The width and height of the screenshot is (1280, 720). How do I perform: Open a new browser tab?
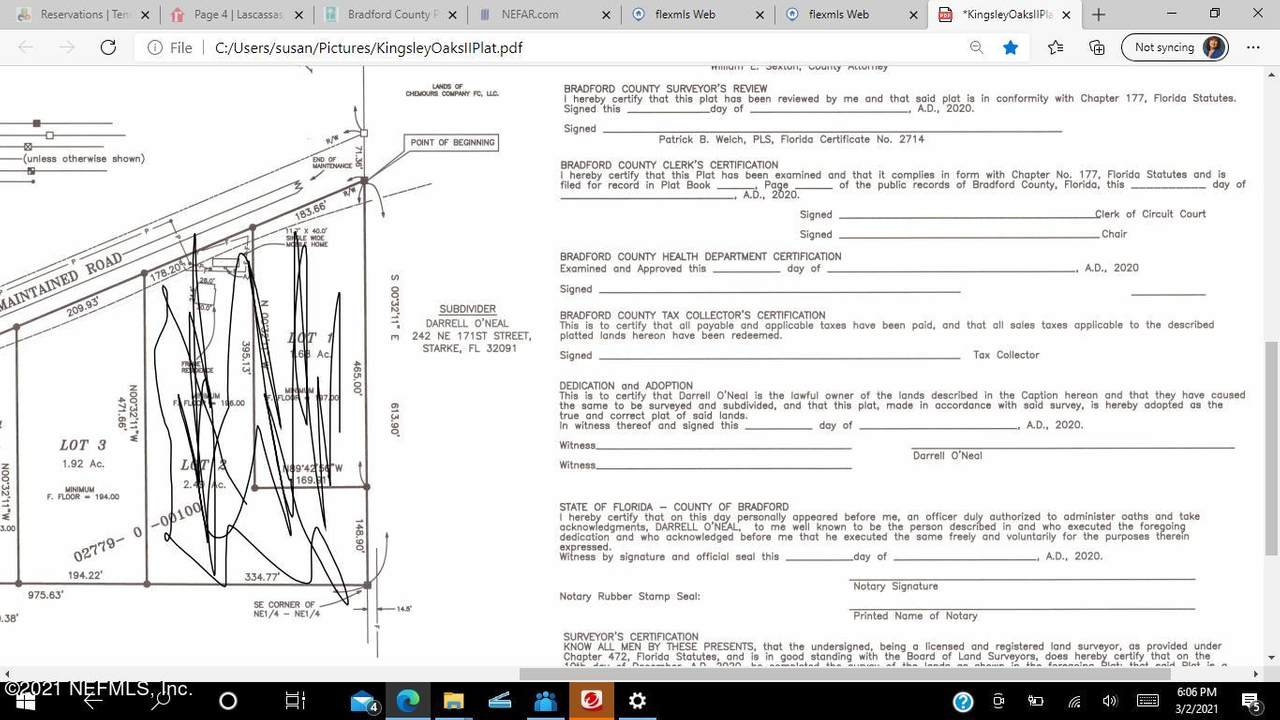[1099, 14]
